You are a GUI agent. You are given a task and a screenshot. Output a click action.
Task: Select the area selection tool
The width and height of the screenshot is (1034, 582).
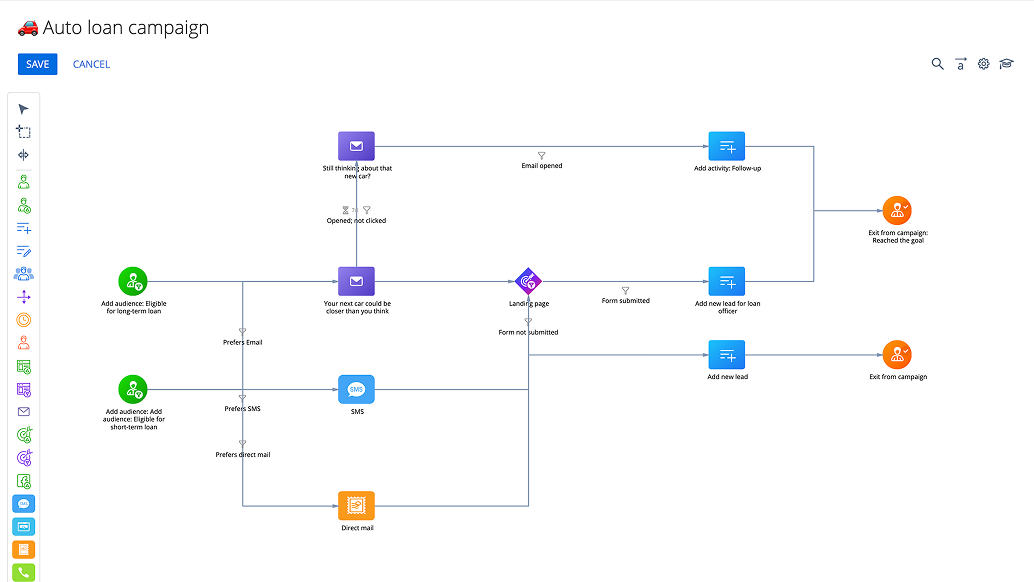[23, 131]
